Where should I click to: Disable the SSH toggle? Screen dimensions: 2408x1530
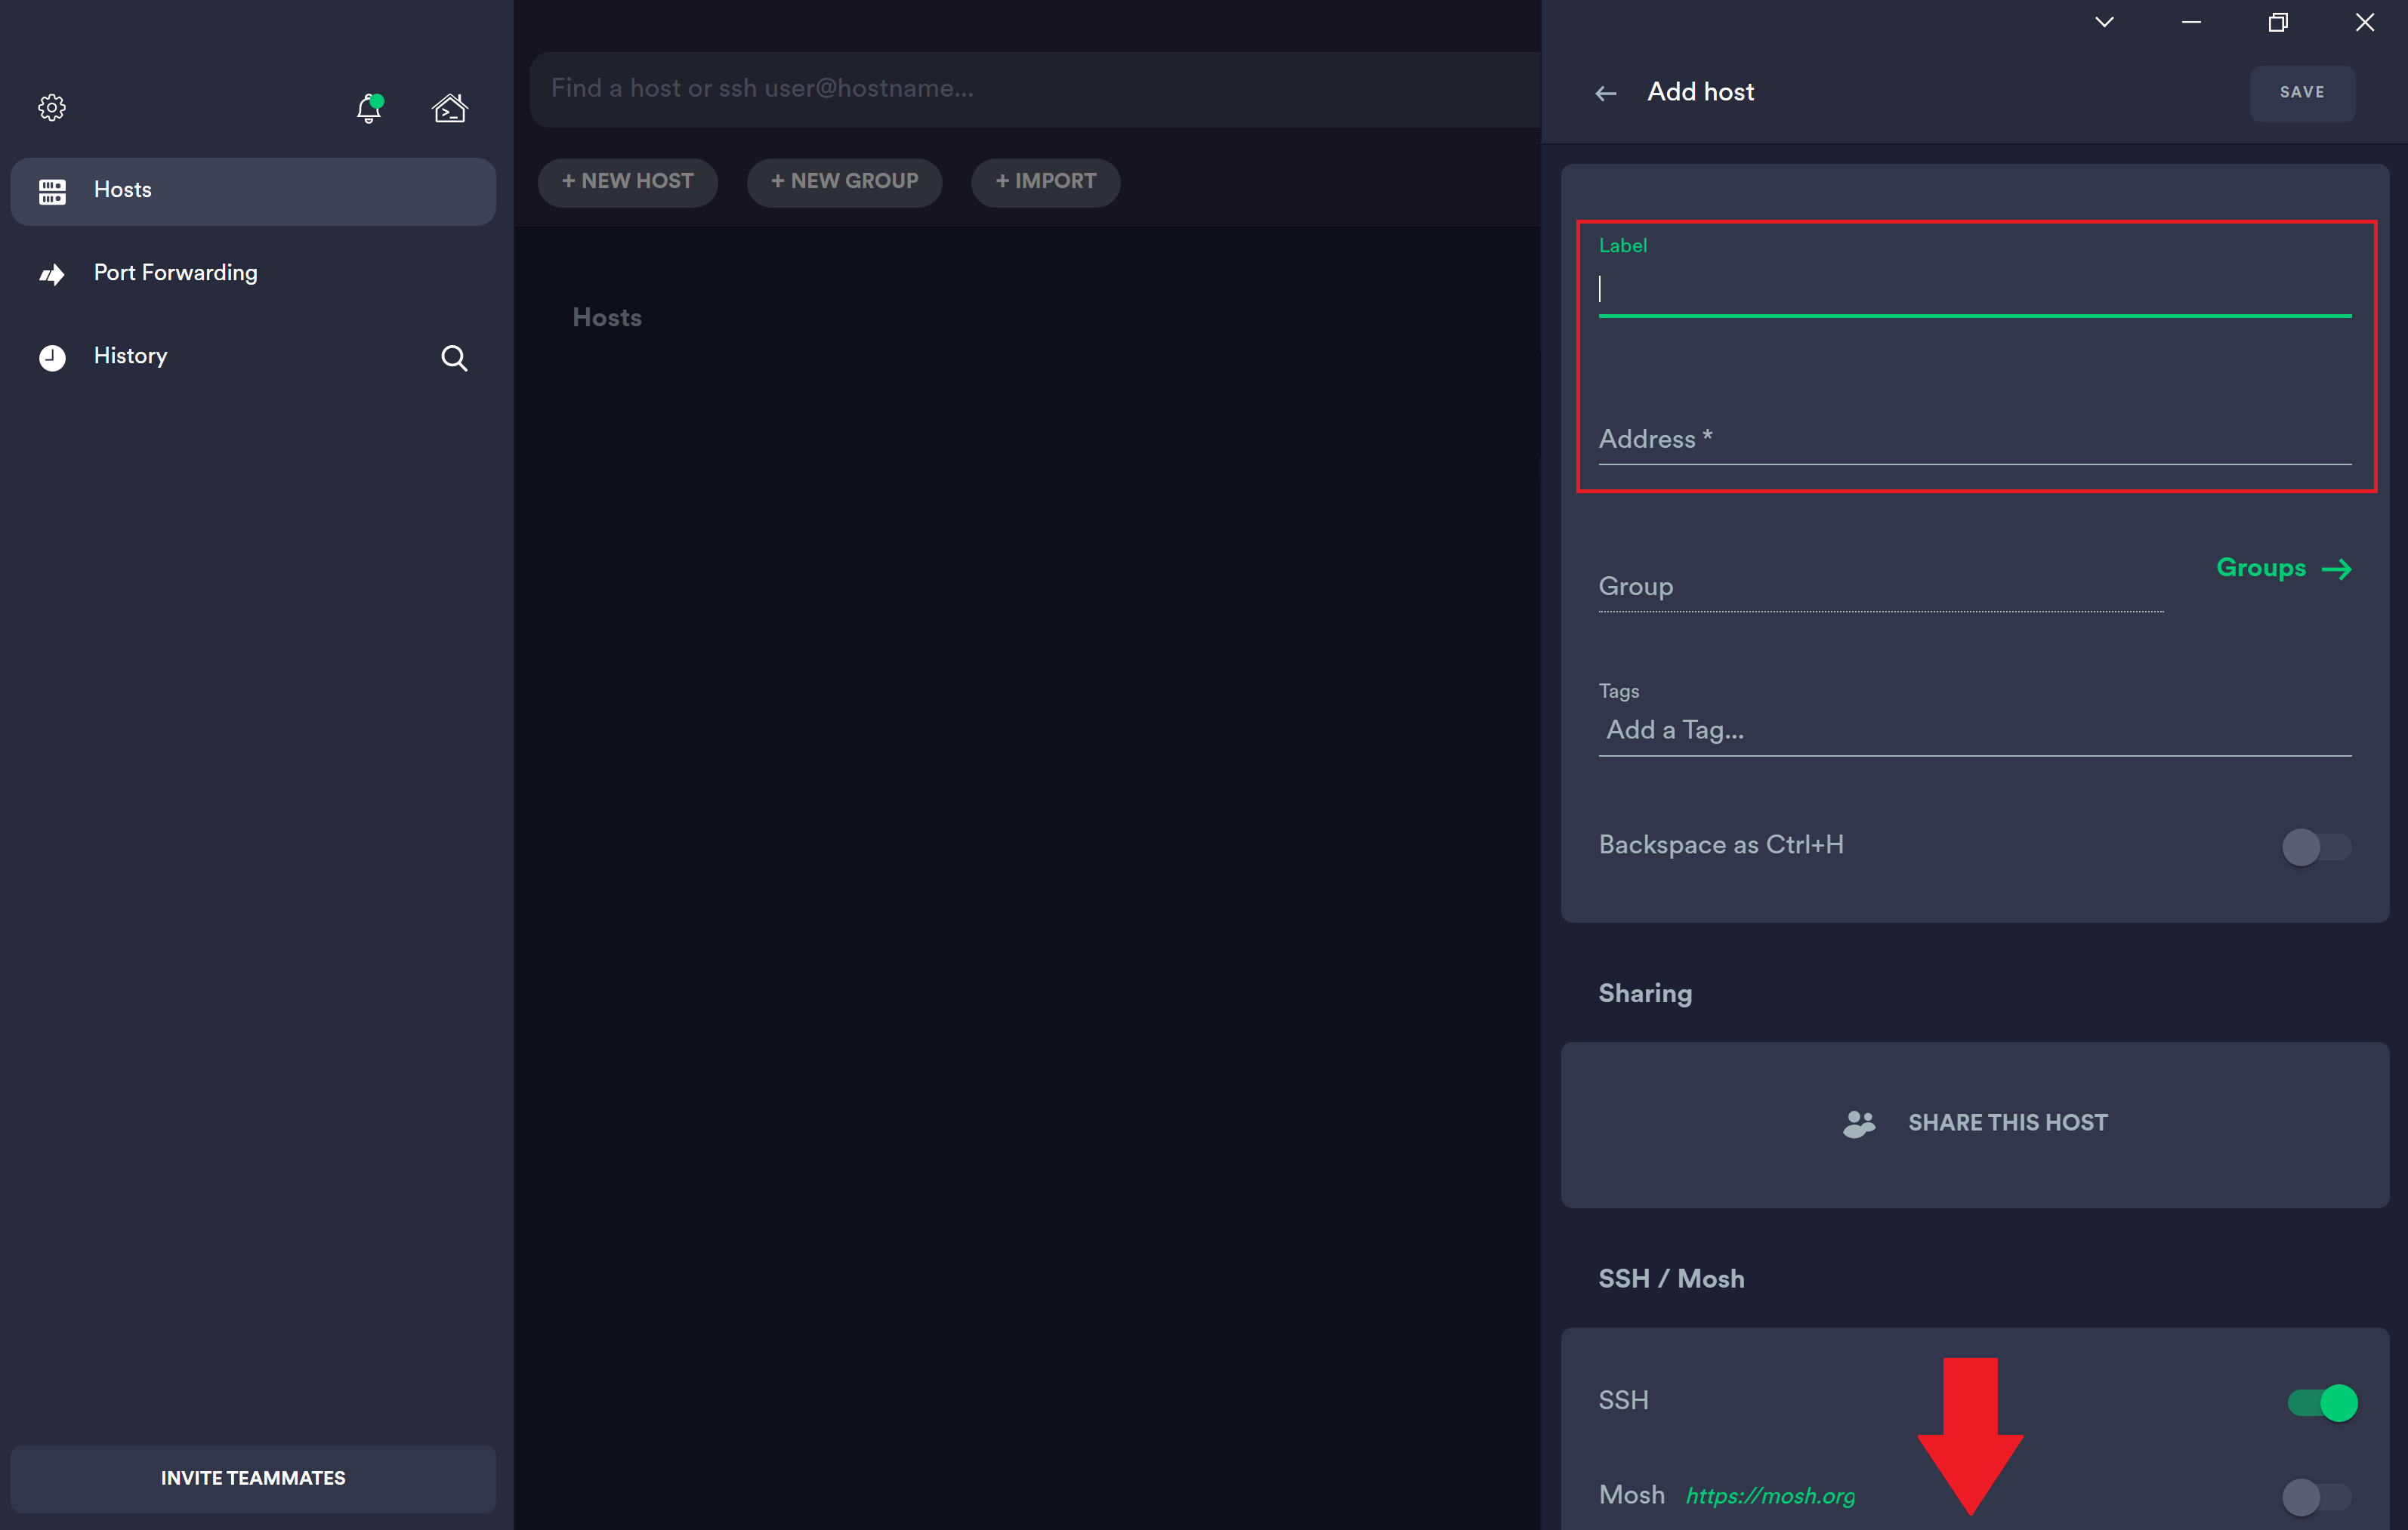click(2322, 1402)
